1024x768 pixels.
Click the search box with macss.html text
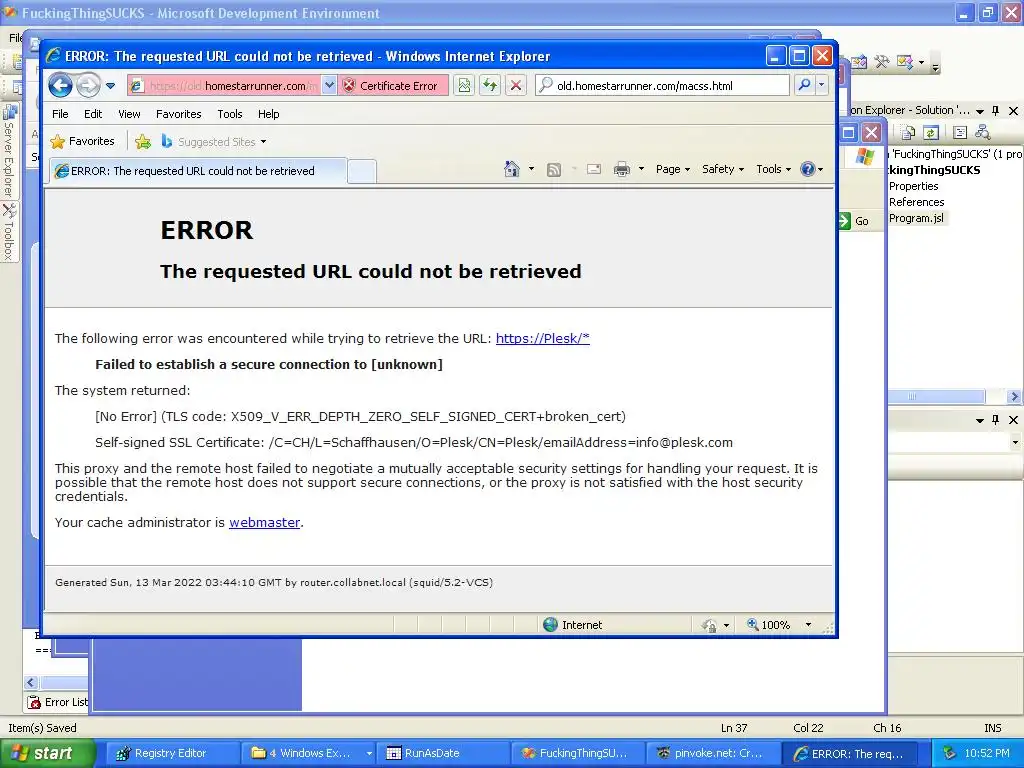[662, 86]
